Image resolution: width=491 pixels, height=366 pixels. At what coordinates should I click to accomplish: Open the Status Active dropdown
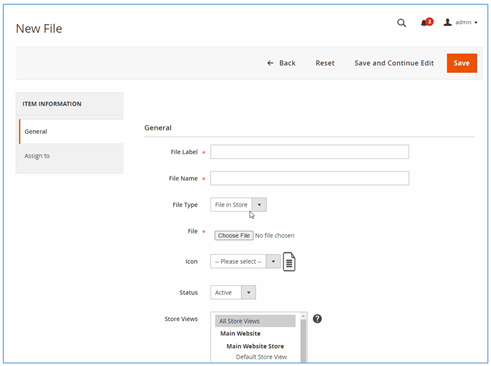tap(233, 292)
